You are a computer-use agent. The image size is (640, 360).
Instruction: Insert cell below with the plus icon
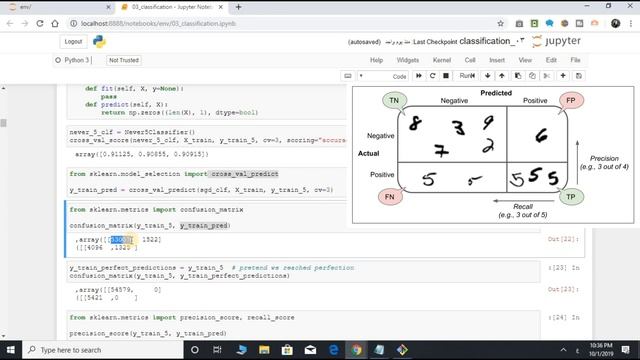click(563, 76)
